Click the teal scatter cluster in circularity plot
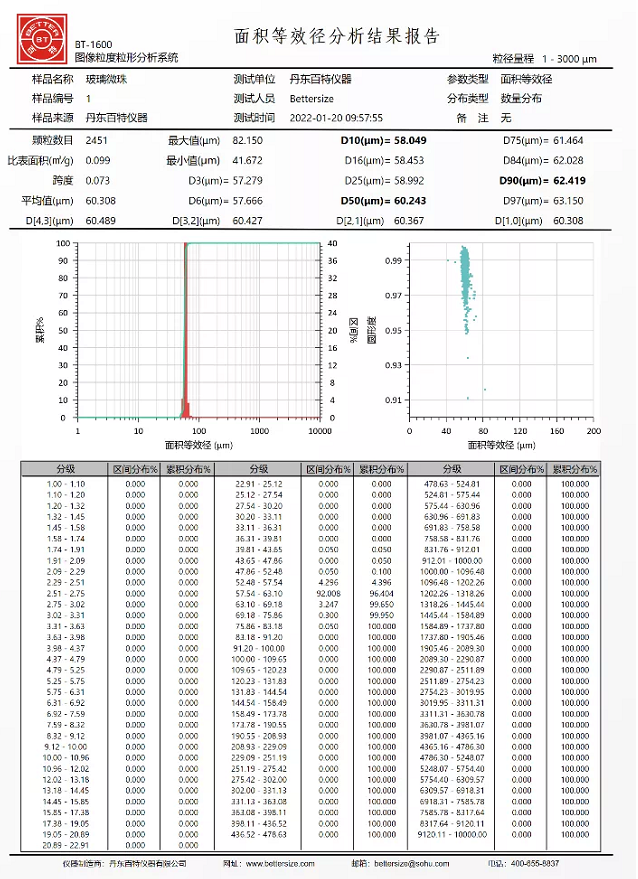Screen dimensions: 638x879 point(465,285)
